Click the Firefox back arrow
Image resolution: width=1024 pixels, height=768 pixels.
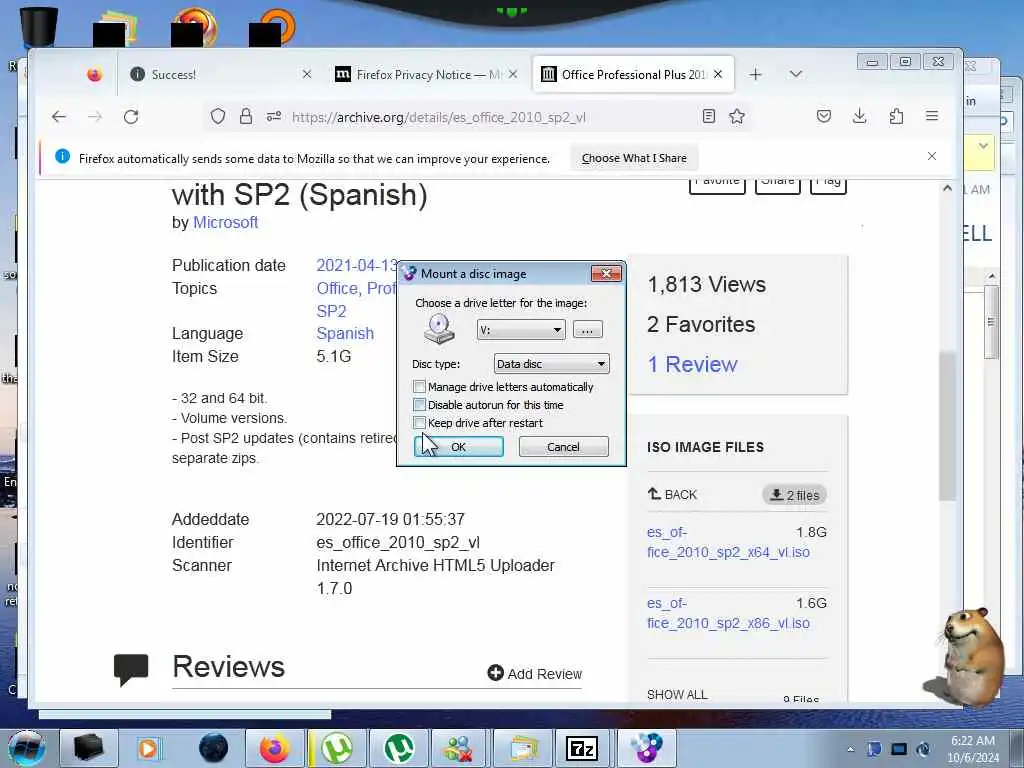(x=59, y=117)
